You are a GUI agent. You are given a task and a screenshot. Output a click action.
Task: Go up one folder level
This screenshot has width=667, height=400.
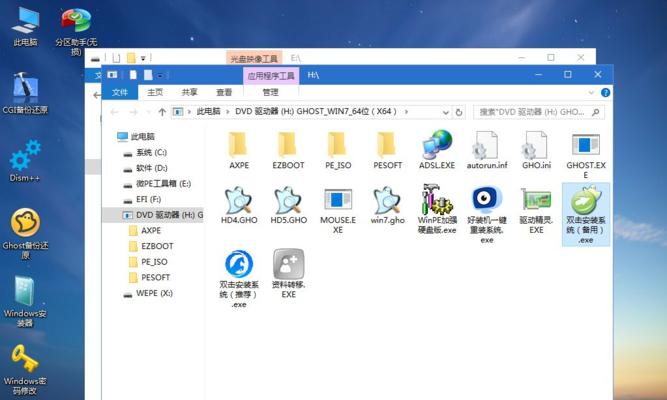click(162, 112)
